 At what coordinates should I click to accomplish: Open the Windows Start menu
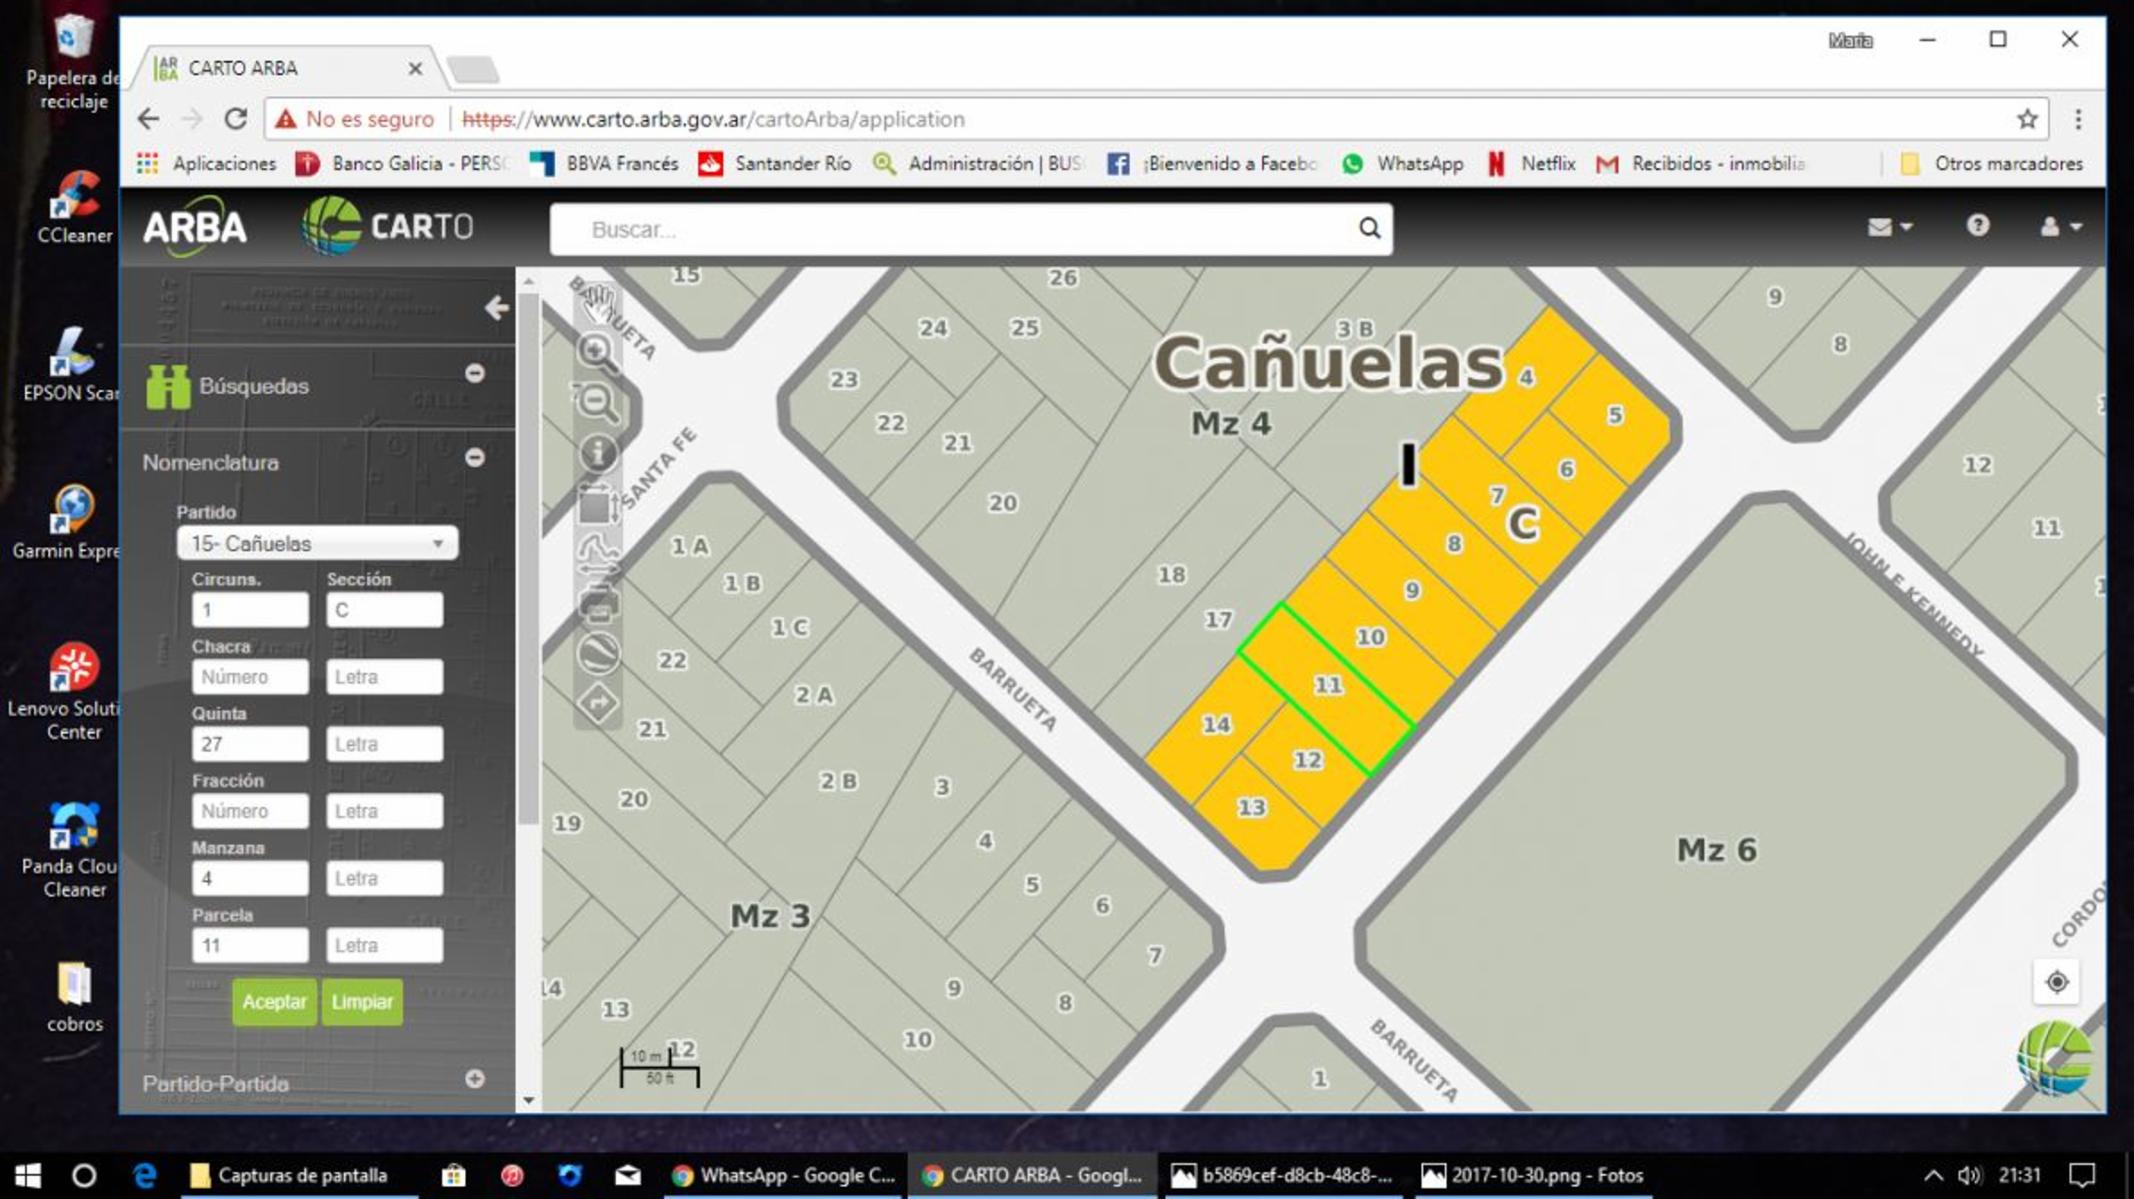point(28,1175)
